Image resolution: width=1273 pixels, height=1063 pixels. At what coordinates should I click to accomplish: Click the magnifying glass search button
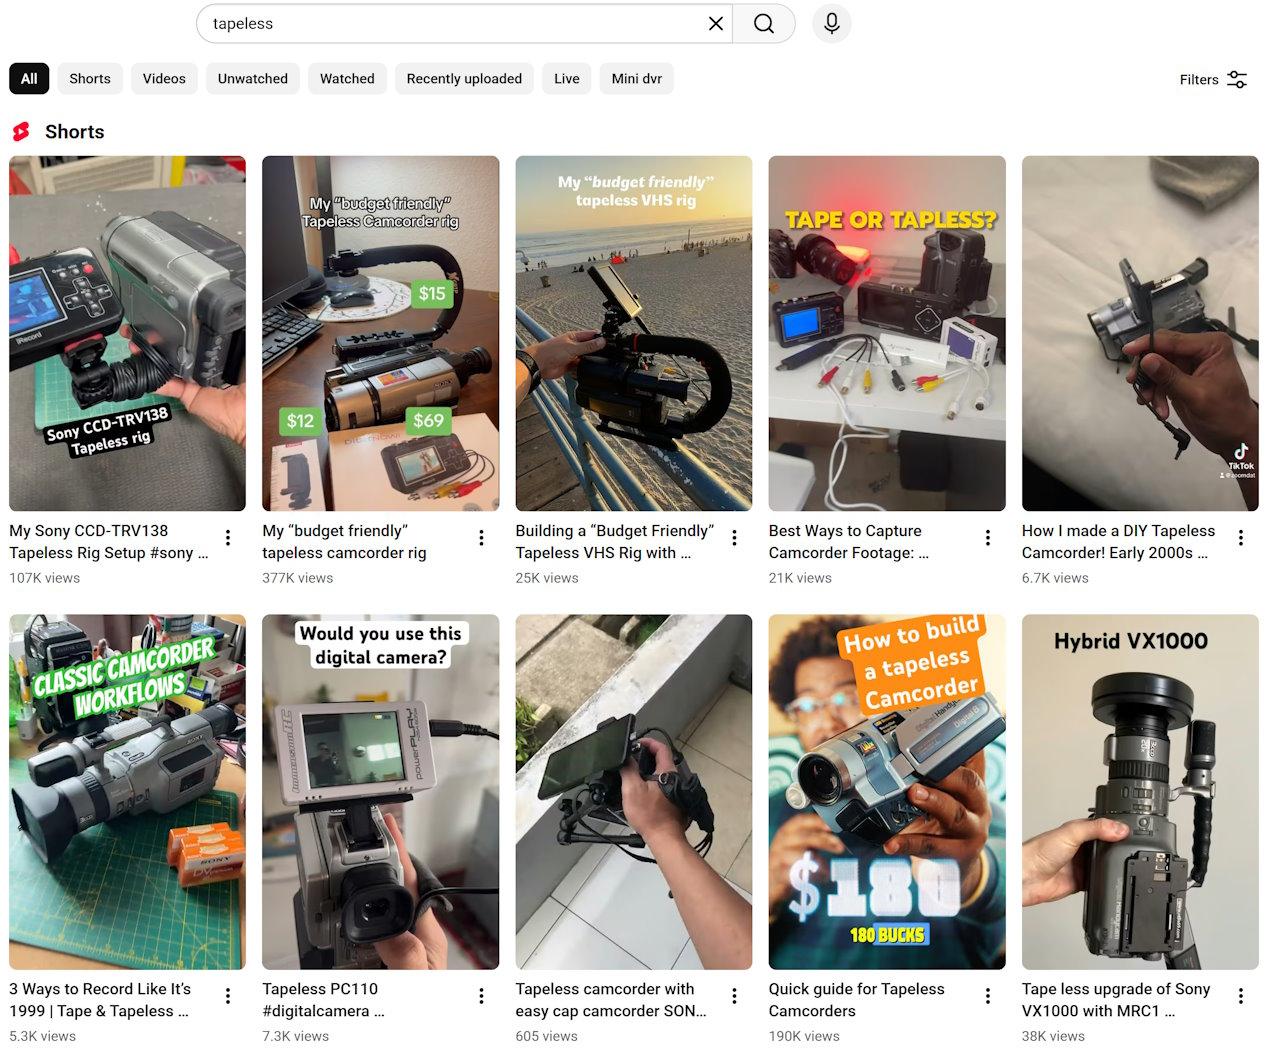764,23
